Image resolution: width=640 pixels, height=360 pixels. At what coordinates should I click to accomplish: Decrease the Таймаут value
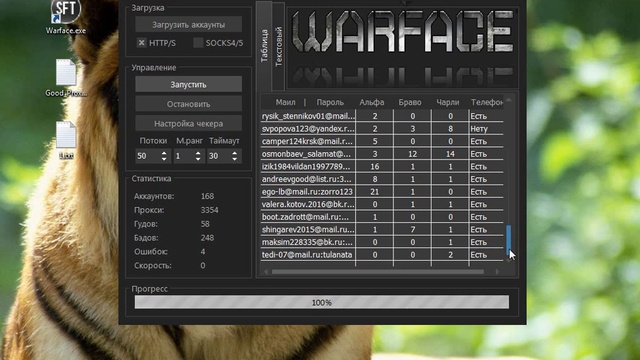pyautogui.click(x=235, y=159)
